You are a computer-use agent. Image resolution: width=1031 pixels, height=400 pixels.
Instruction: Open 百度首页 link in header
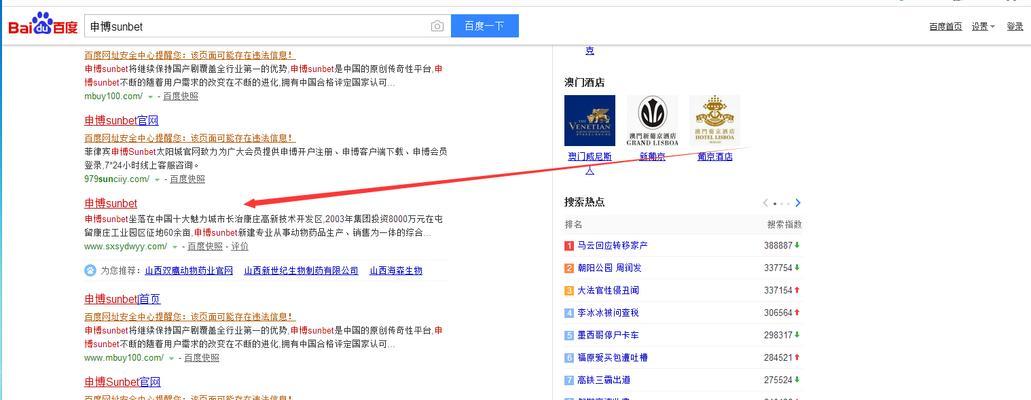pyautogui.click(x=946, y=26)
